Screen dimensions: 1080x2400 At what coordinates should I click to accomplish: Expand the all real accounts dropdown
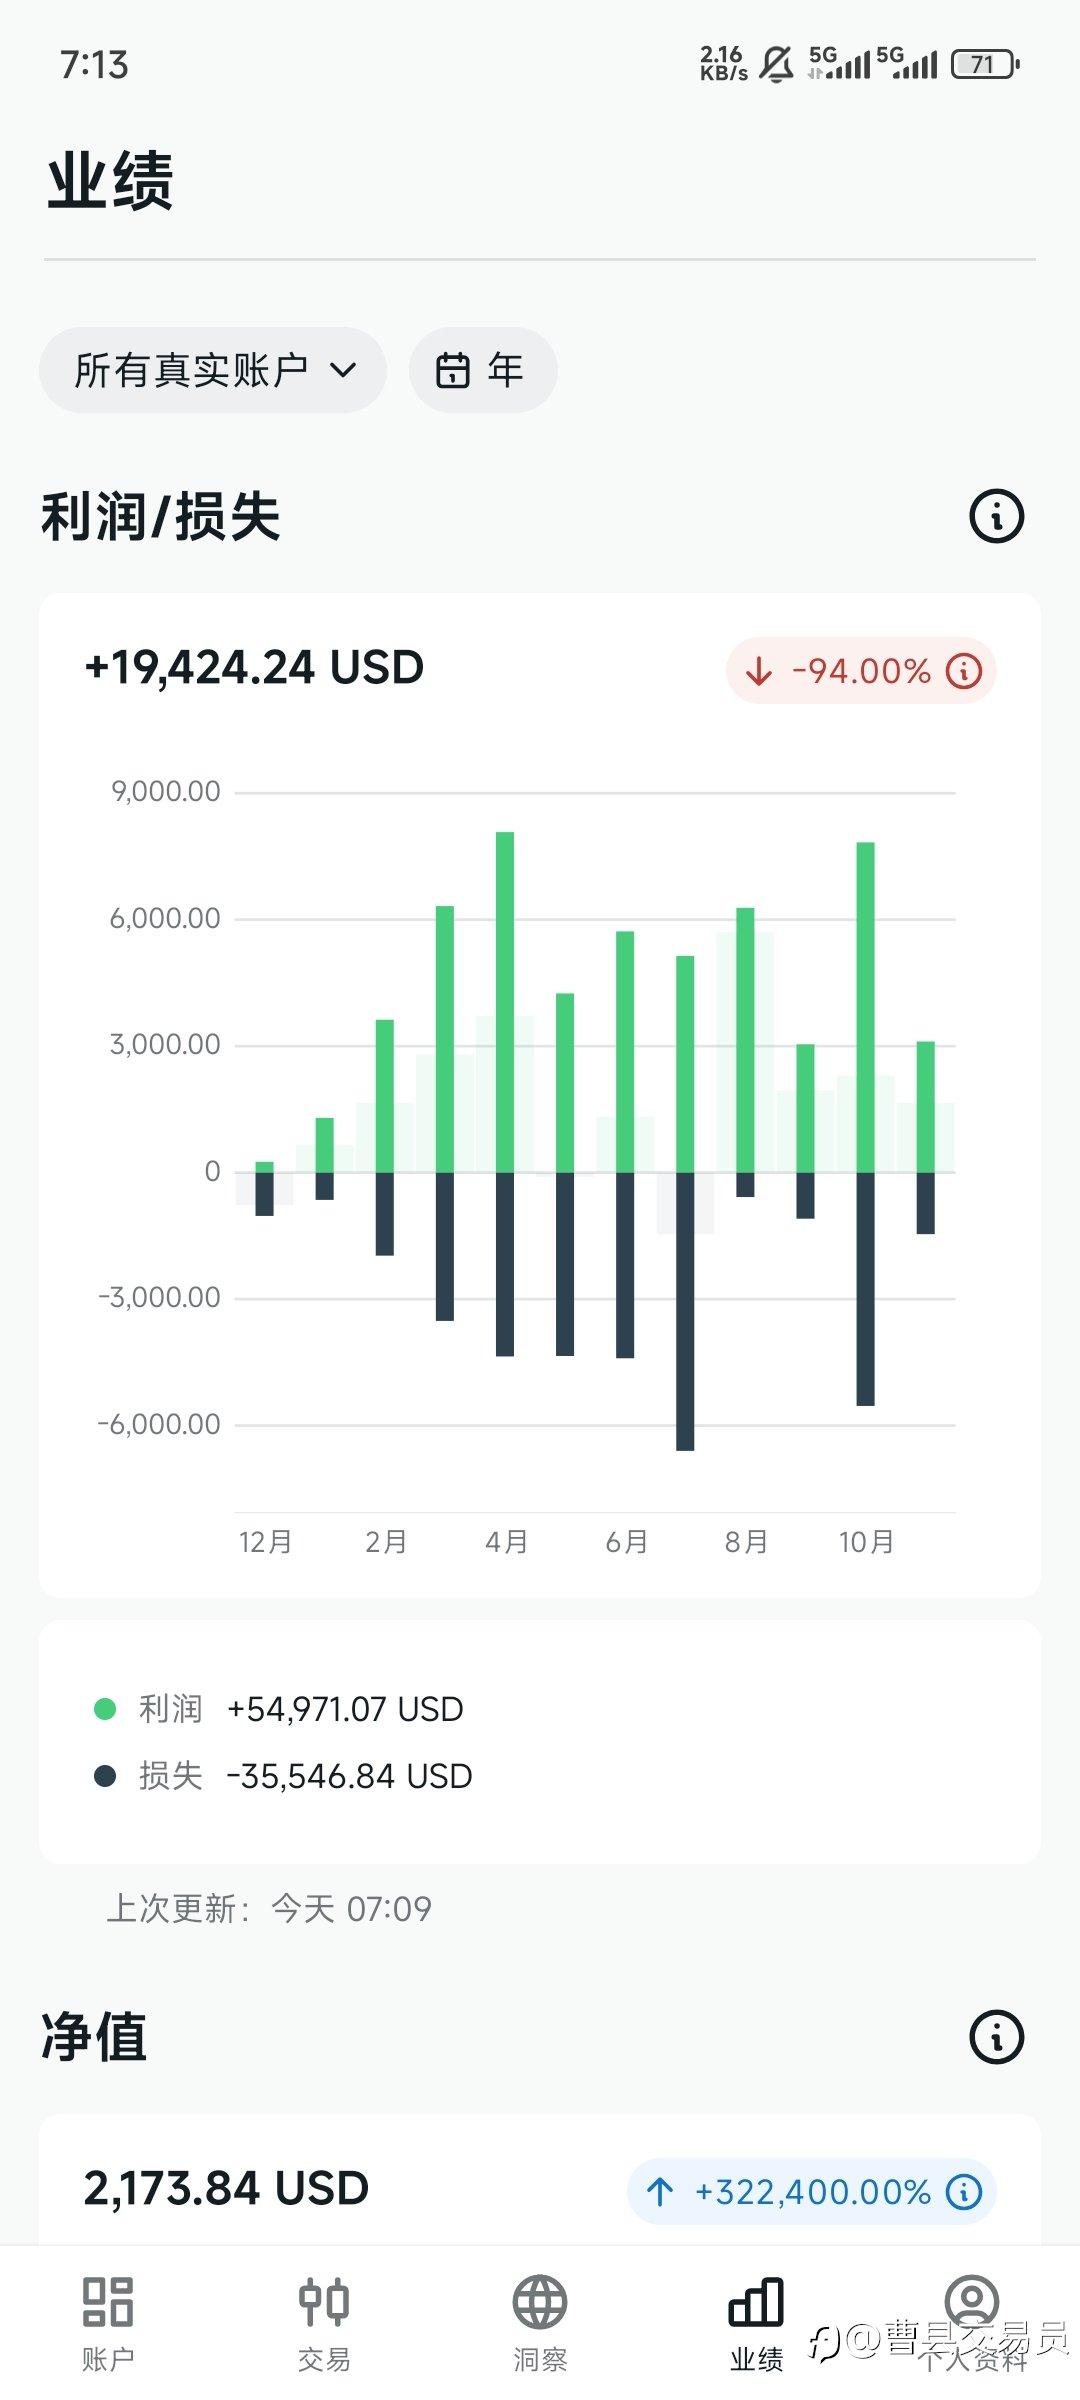tap(212, 370)
